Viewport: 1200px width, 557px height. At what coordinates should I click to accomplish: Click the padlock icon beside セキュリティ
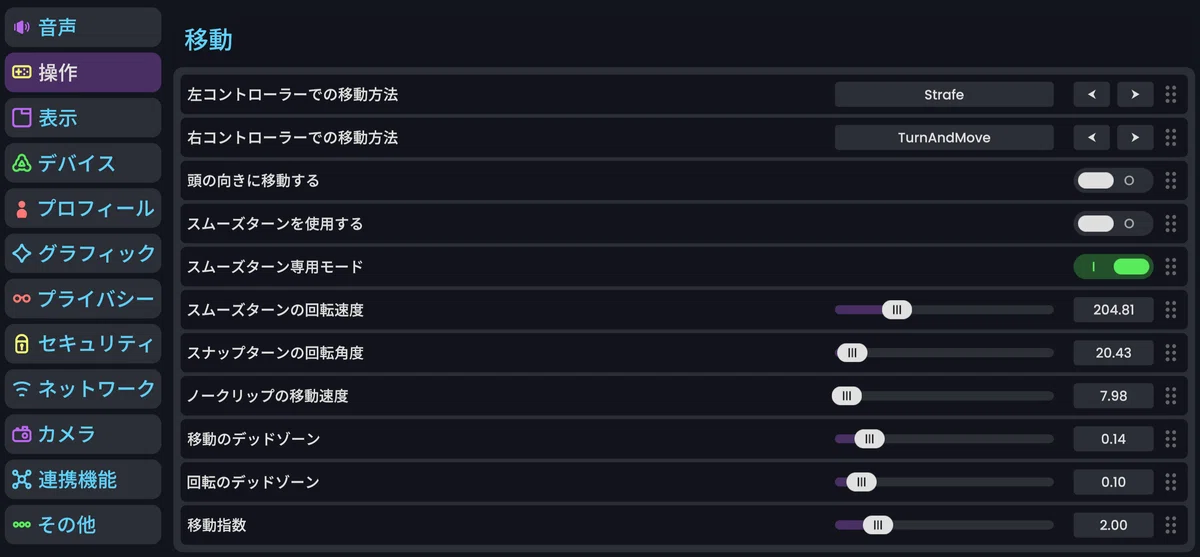tap(21, 344)
